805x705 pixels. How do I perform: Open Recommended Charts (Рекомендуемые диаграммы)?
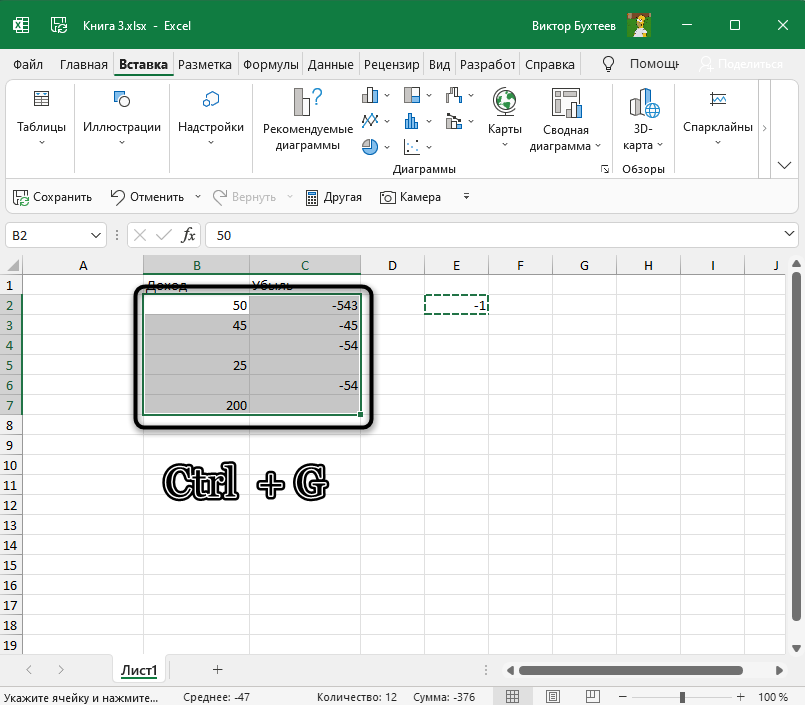coord(307,119)
